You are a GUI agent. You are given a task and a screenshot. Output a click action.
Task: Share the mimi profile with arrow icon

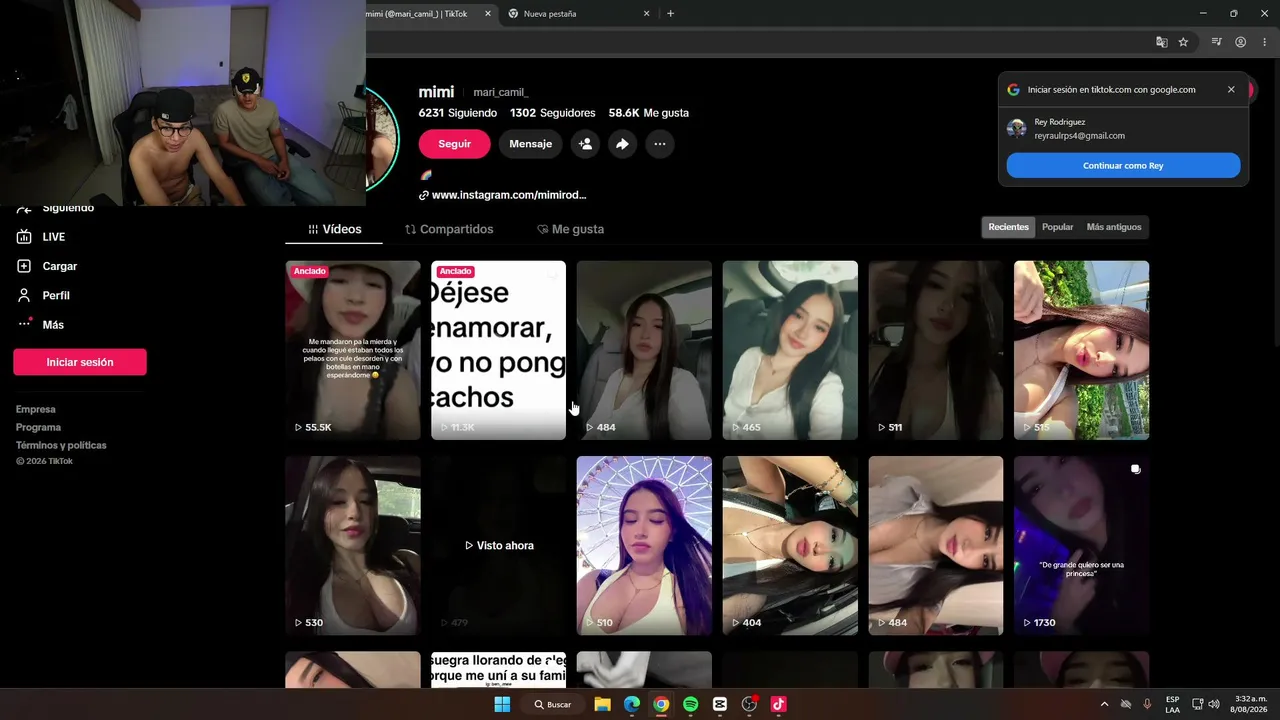622,144
